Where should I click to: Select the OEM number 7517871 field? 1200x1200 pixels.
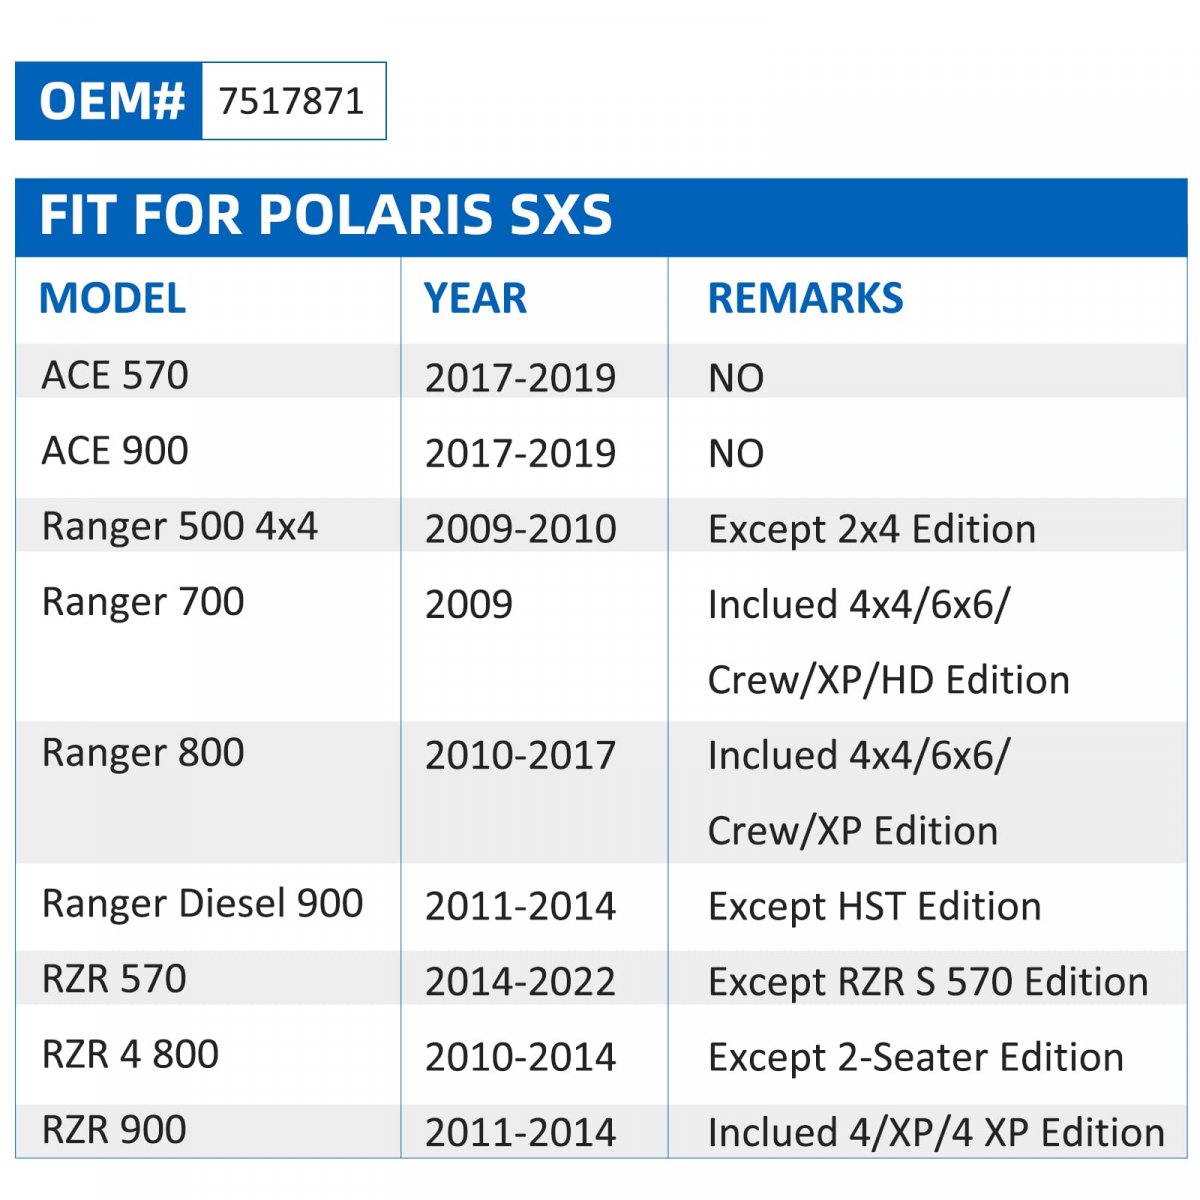click(292, 101)
